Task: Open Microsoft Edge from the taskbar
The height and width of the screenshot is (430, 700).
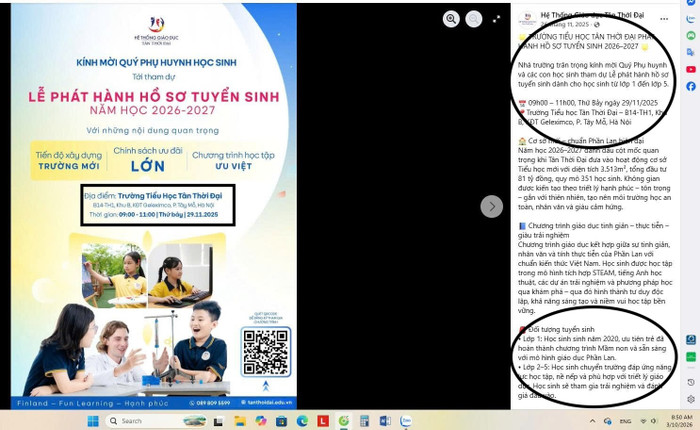Action: pyautogui.click(x=302, y=421)
